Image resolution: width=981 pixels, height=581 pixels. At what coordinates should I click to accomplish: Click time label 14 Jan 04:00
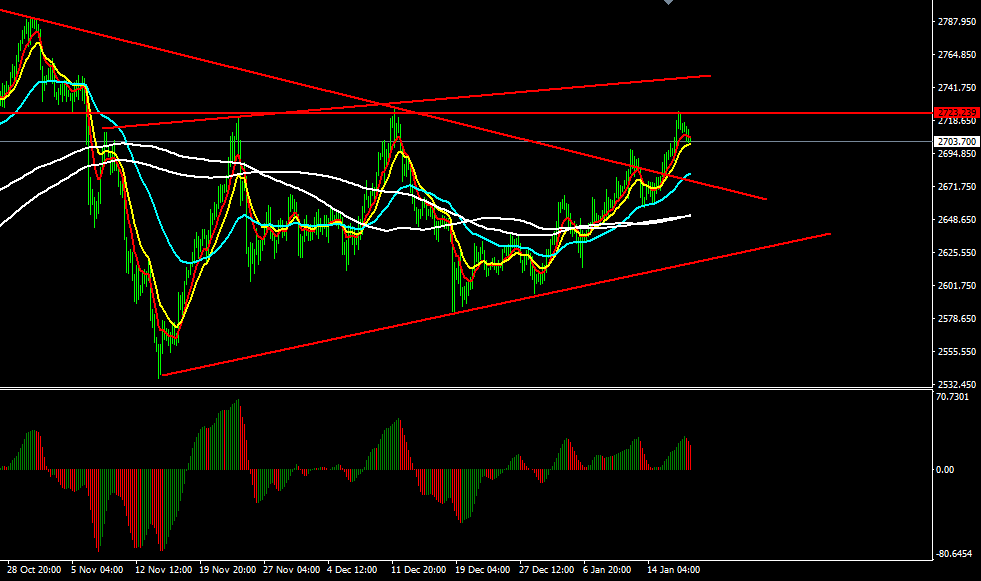coord(673,570)
